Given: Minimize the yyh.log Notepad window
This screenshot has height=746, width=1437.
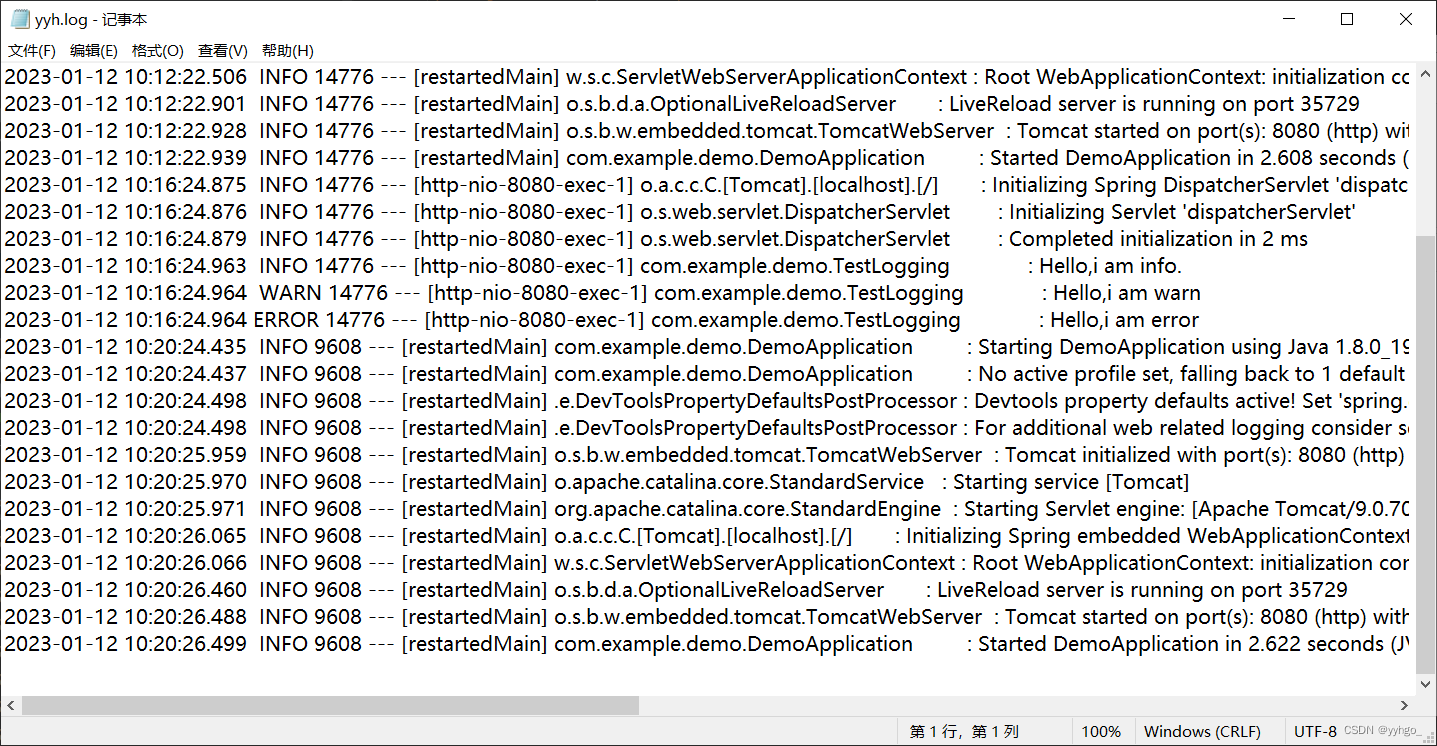Looking at the screenshot, I should tap(1290, 19).
